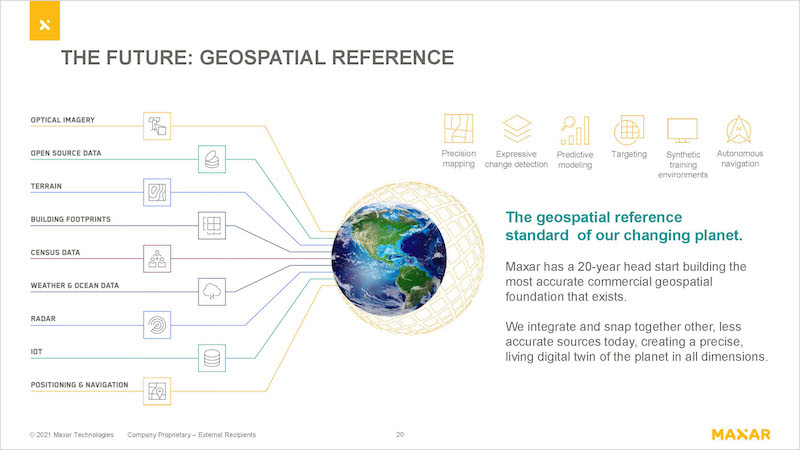The image size is (800, 450).
Task: Click the slide title 'THE FUTURE: GEOSPATIAL REFERENCE'
Action: 258,58
